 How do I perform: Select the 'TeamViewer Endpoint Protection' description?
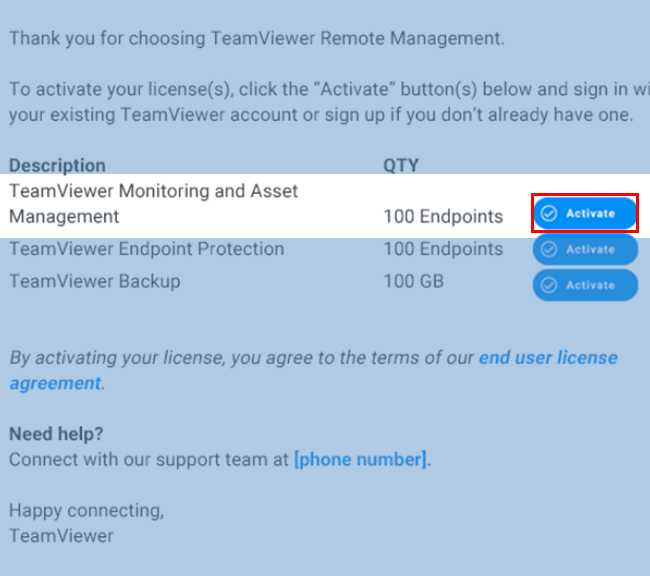(147, 249)
